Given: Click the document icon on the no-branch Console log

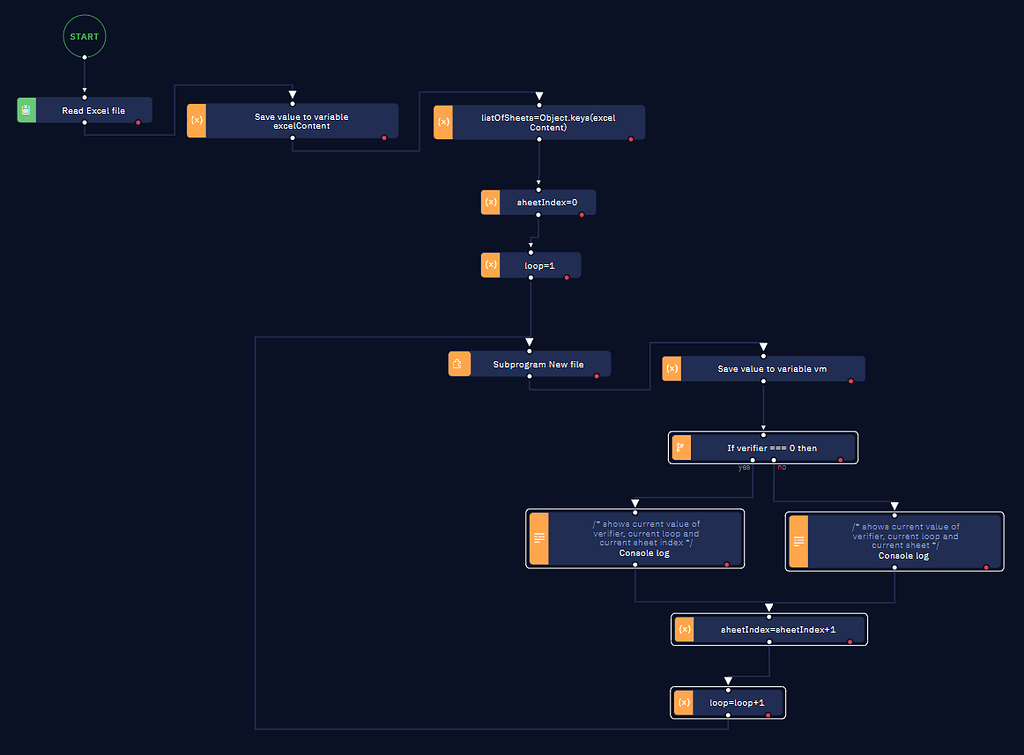Looking at the screenshot, I should coord(799,541).
